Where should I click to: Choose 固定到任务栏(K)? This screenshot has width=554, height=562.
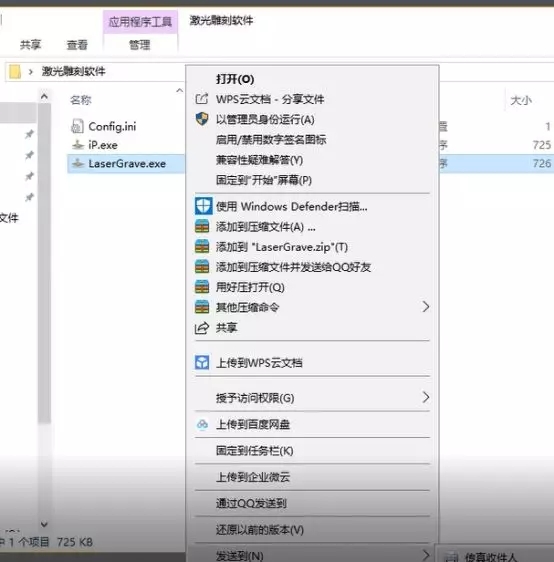(x=254, y=451)
